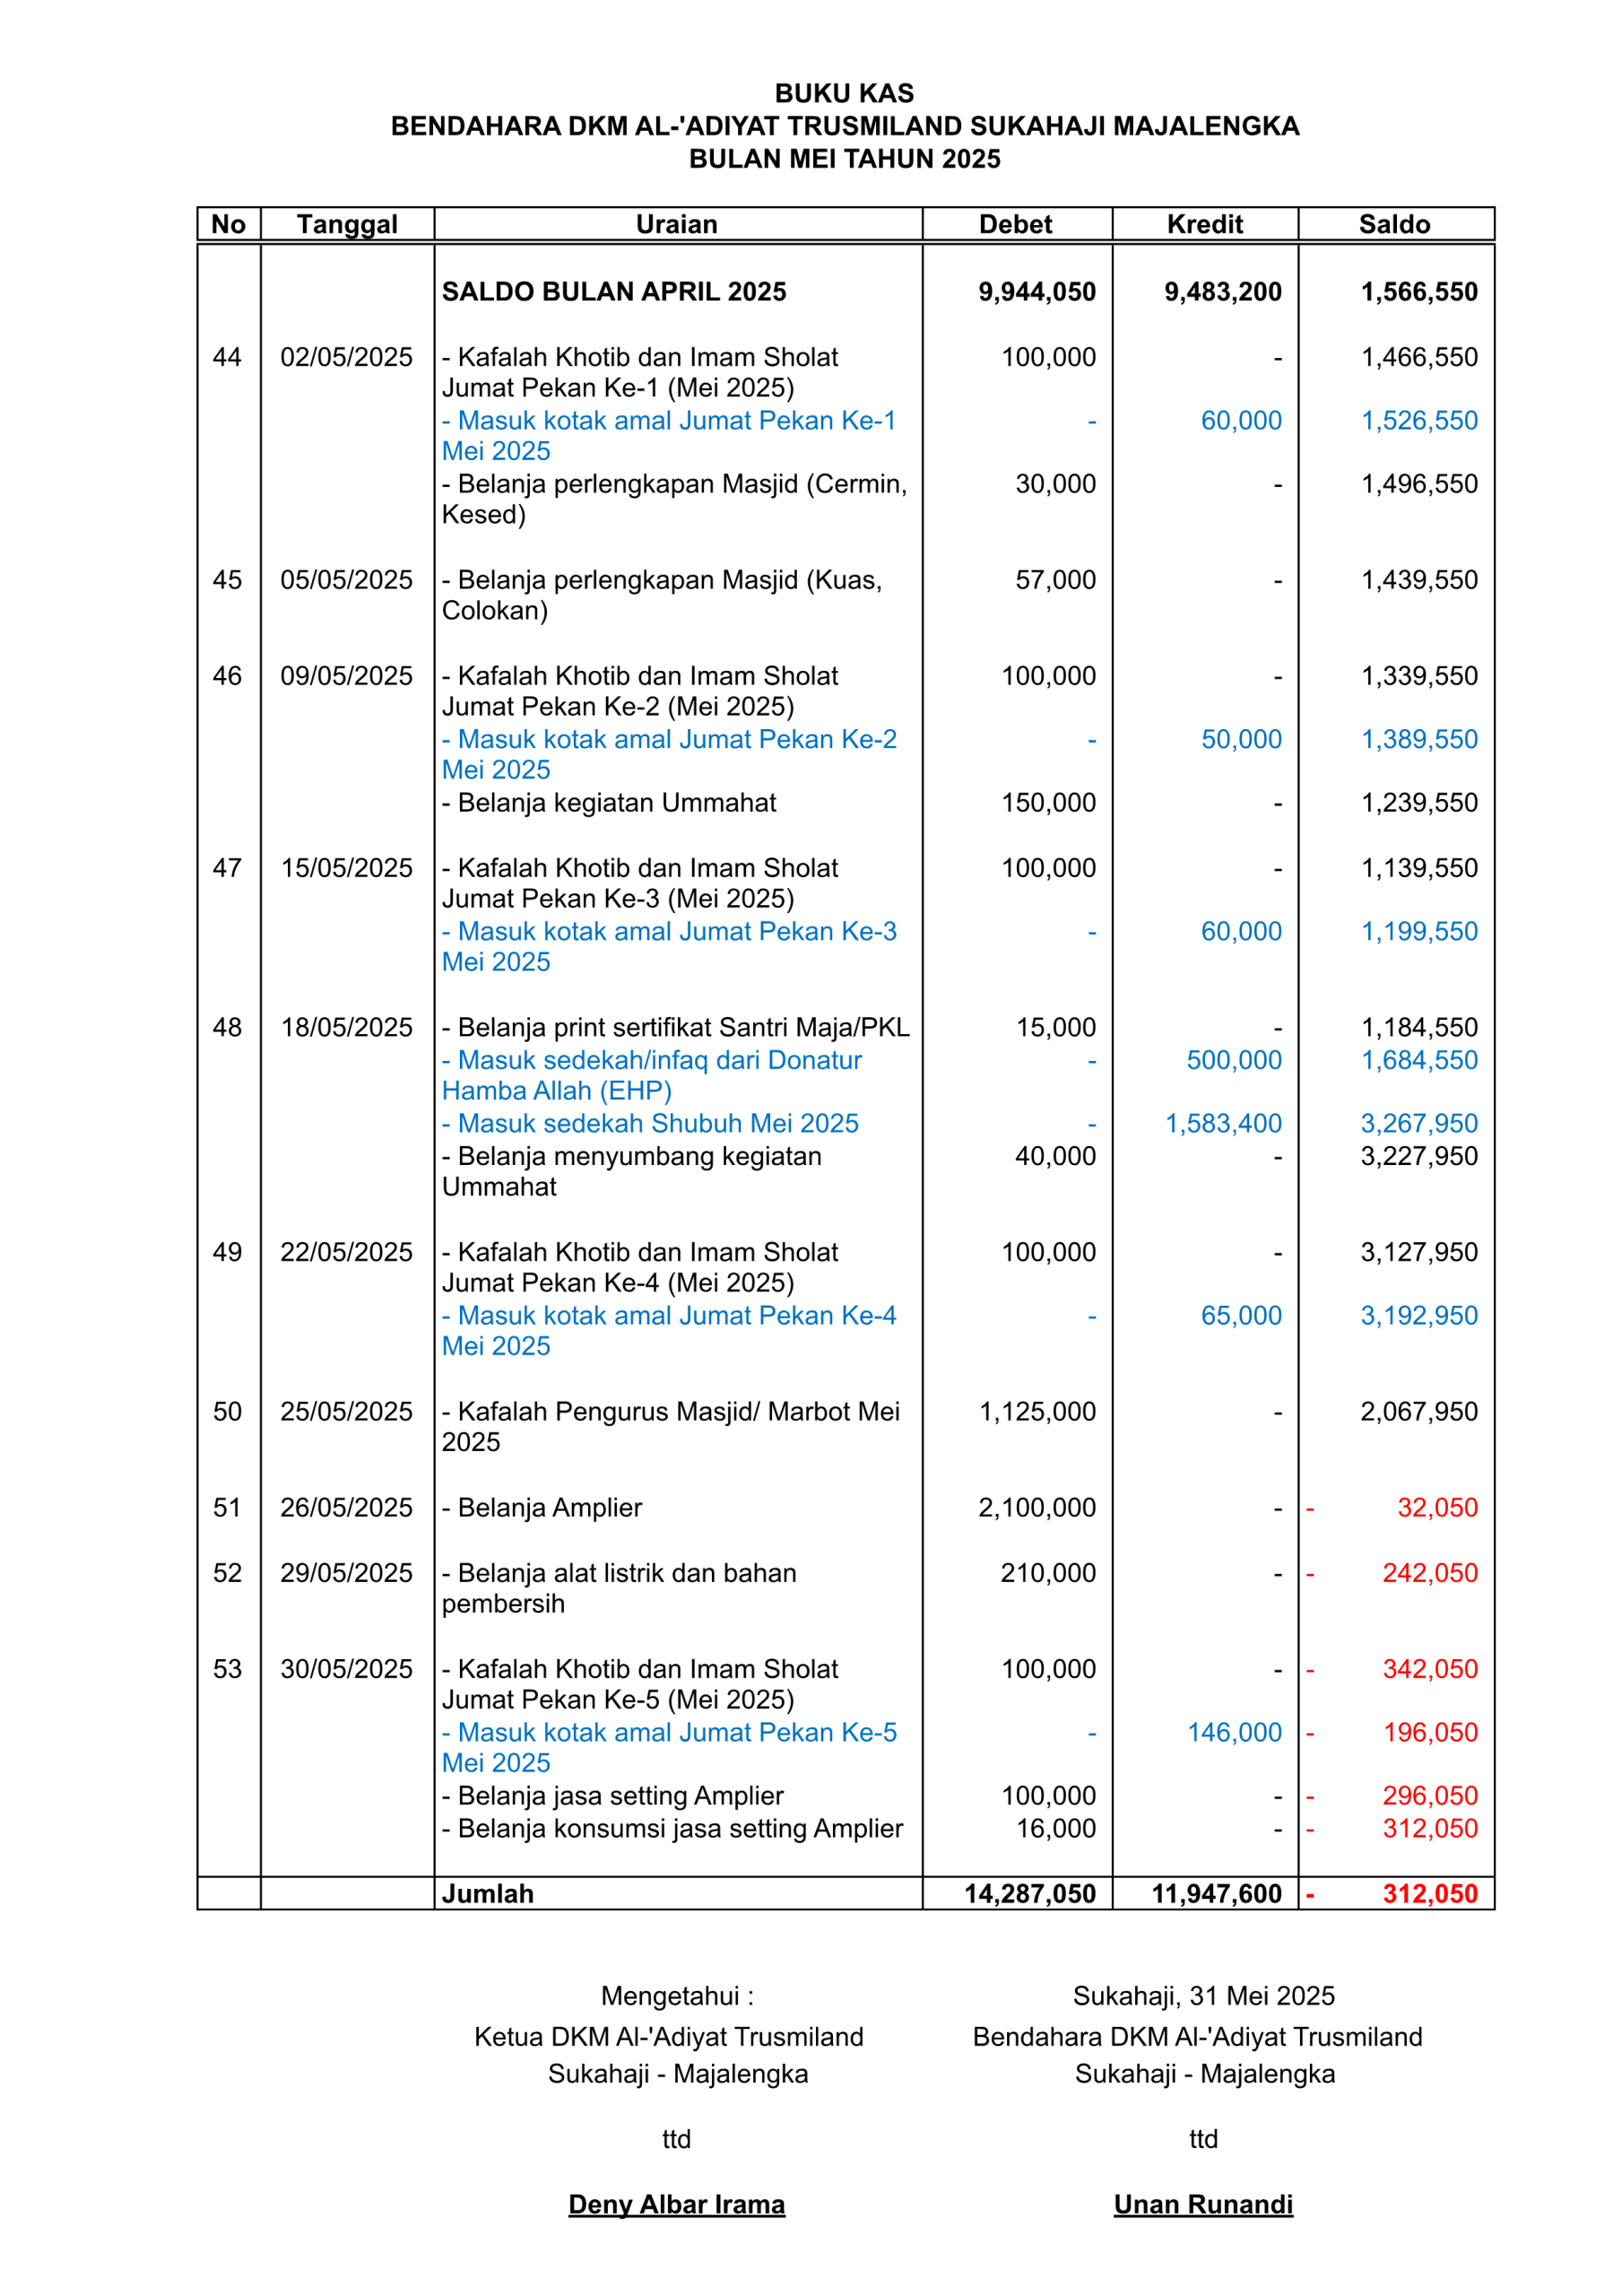Select the 2,100,000 debet amount

[x=1036, y=1507]
